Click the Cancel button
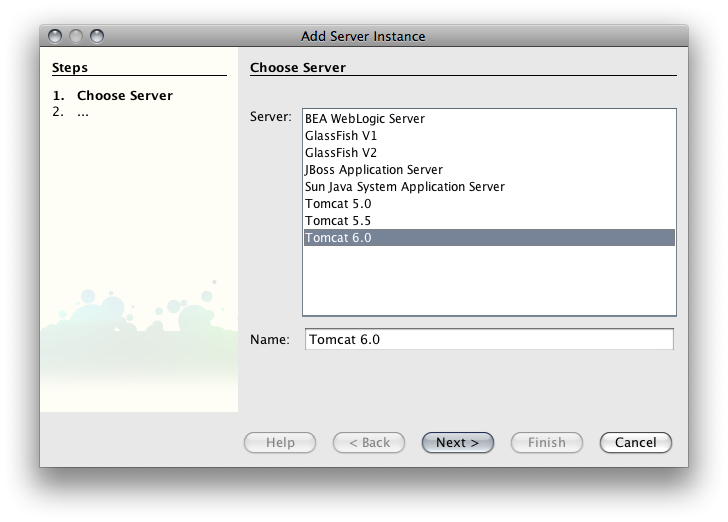This screenshot has height=522, width=728. [x=636, y=443]
